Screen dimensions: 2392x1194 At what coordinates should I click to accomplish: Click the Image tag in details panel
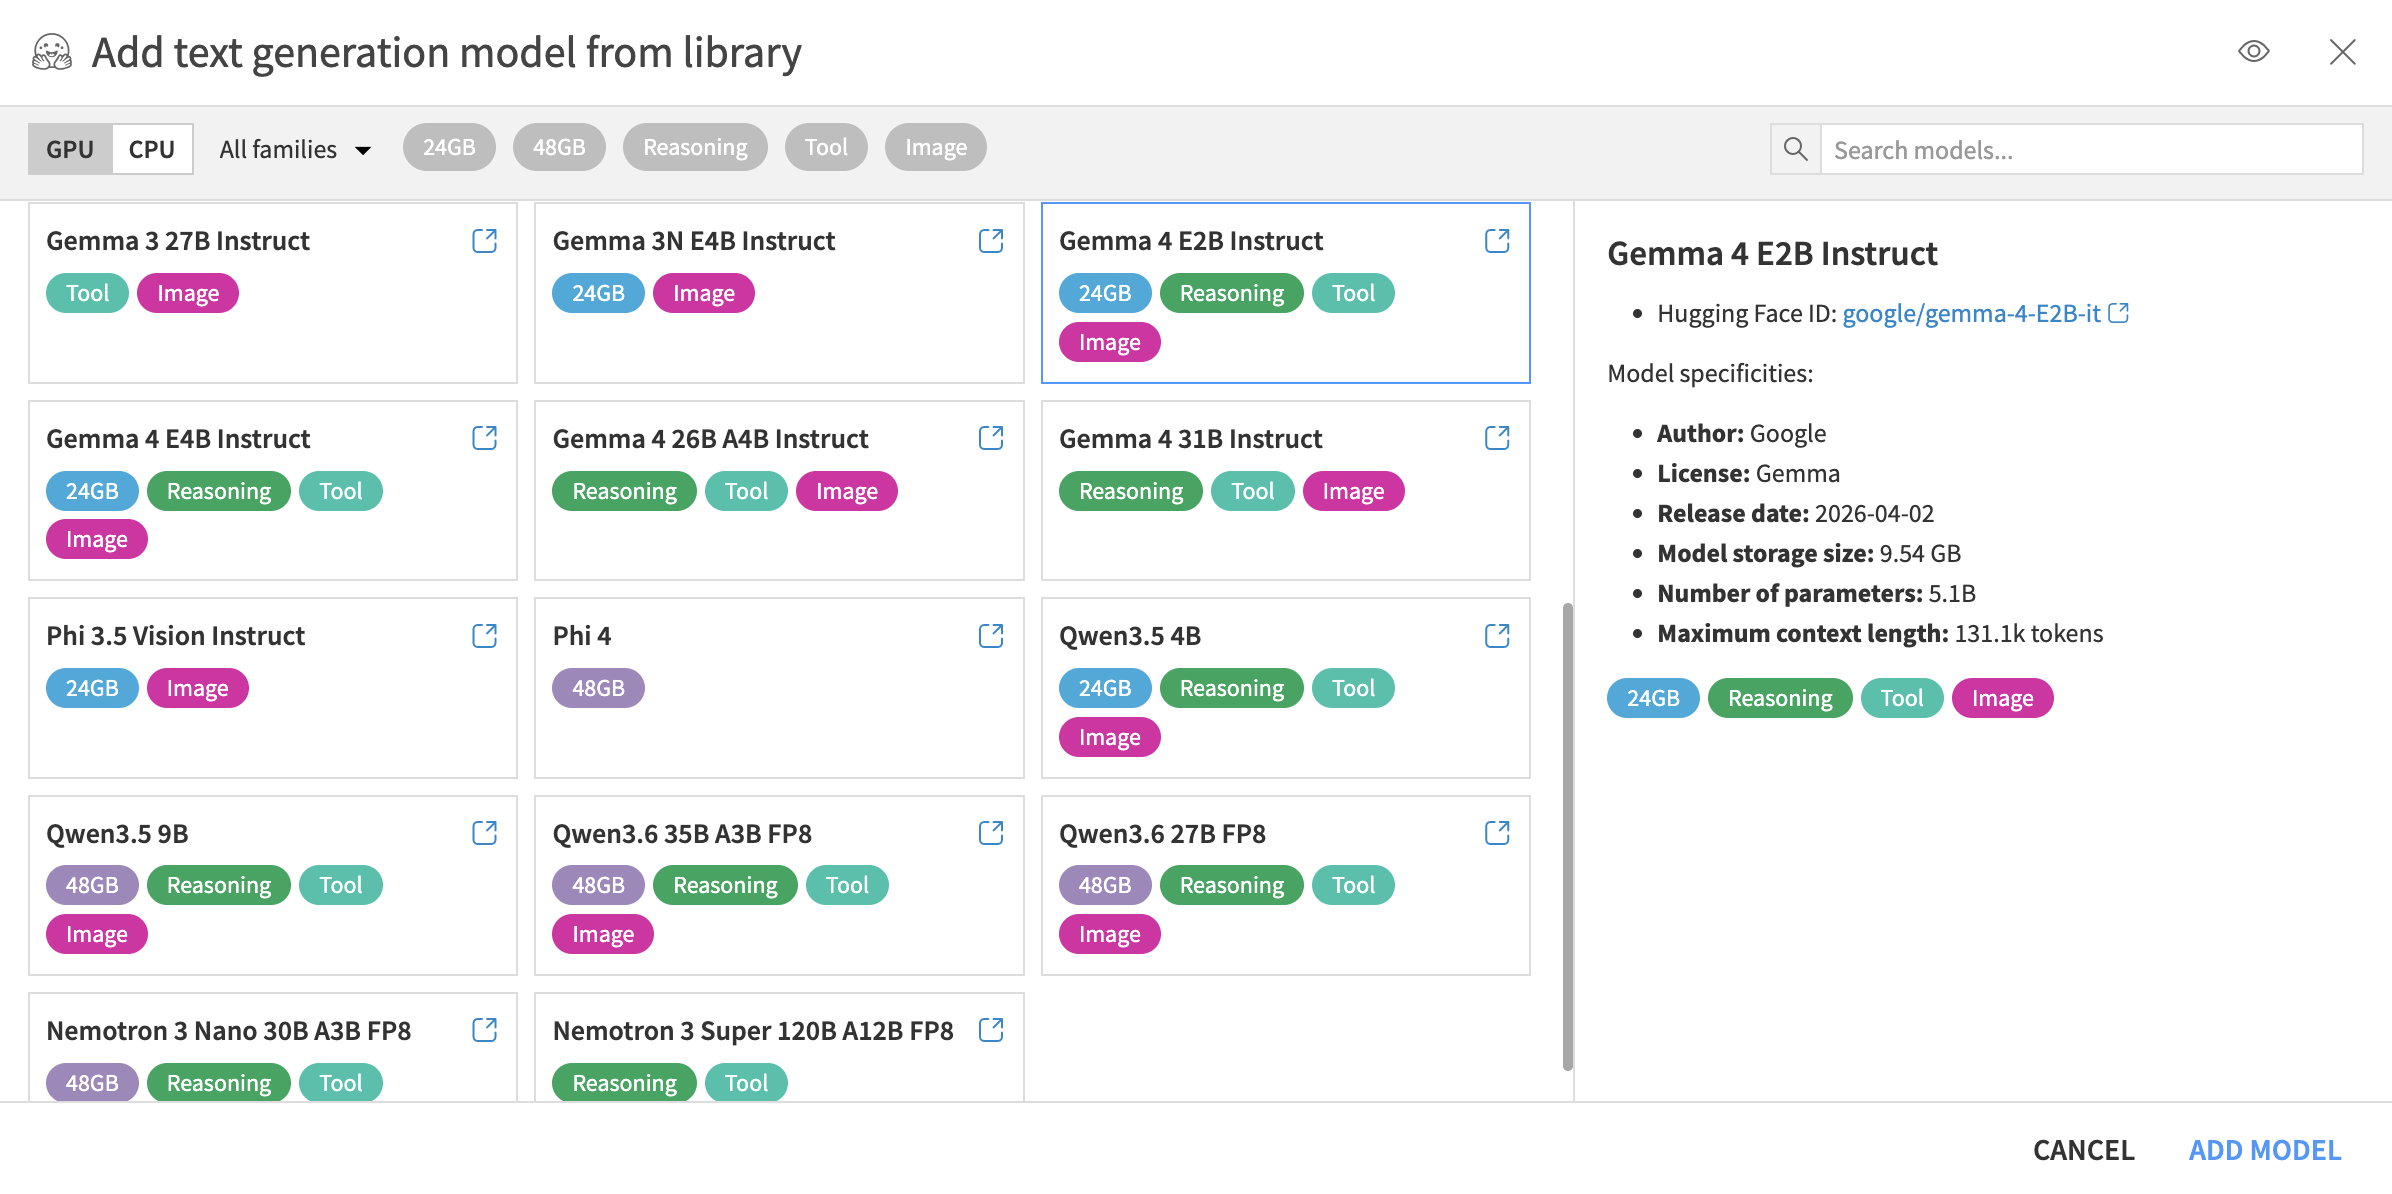coord(2002,698)
